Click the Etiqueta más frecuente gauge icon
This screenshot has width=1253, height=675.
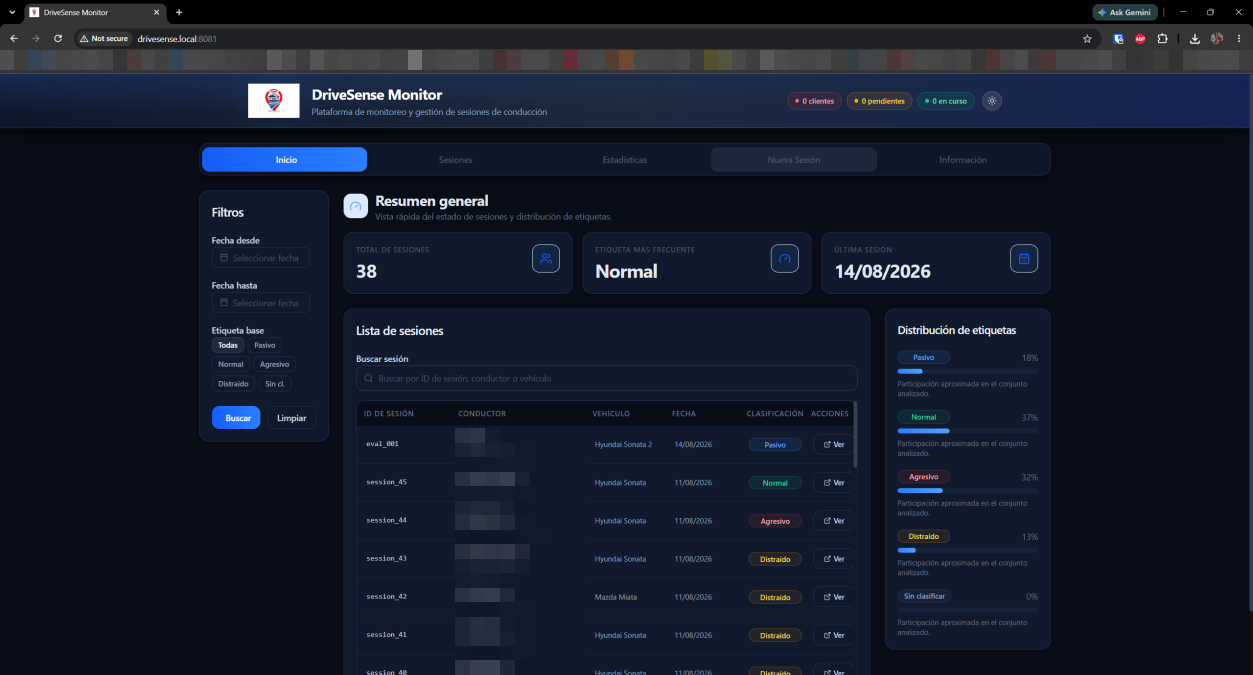tap(785, 258)
